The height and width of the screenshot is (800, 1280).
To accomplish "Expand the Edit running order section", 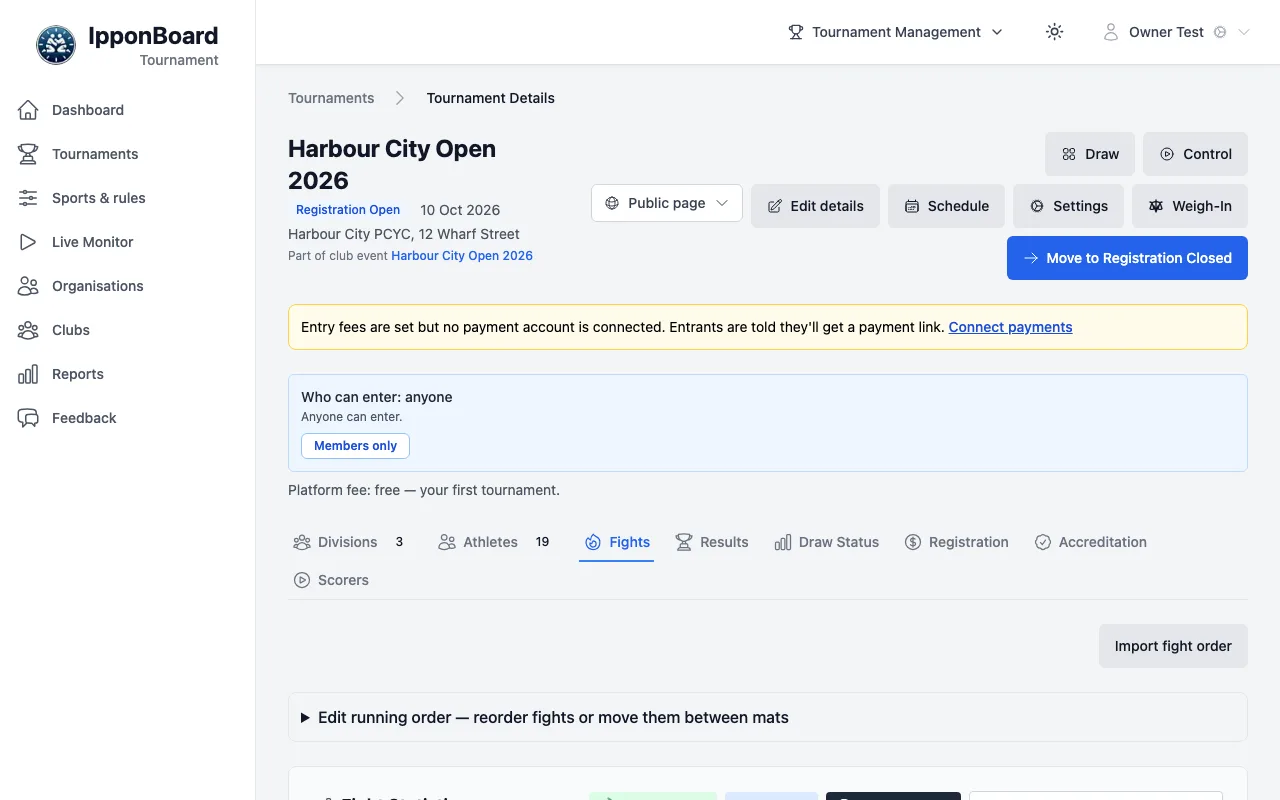I will pyautogui.click(x=768, y=717).
